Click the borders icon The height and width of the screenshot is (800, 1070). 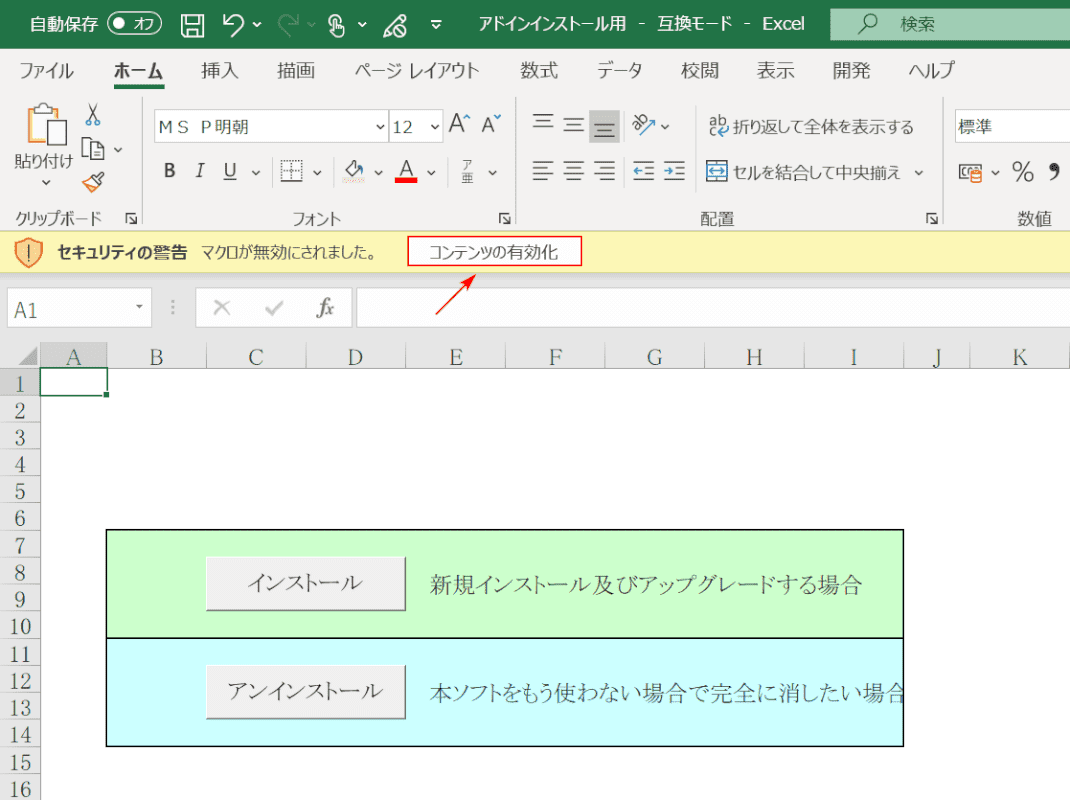[291, 171]
